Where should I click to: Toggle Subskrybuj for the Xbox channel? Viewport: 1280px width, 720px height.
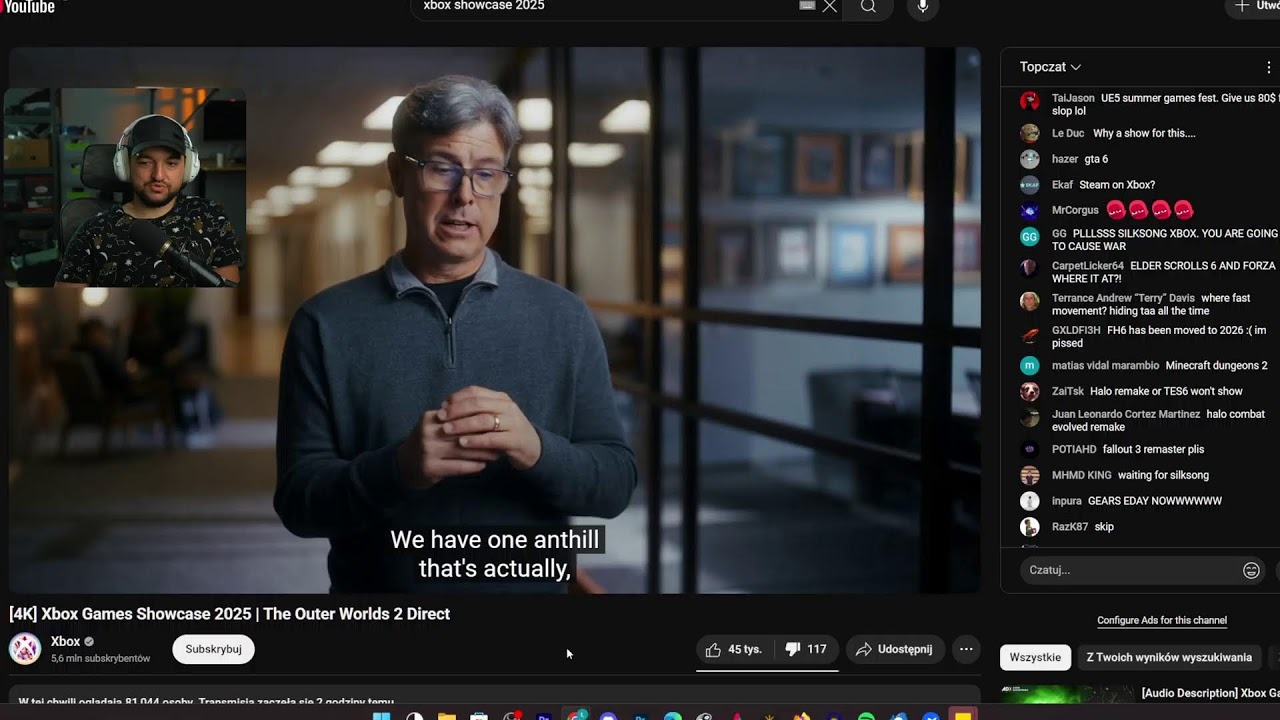click(213, 649)
